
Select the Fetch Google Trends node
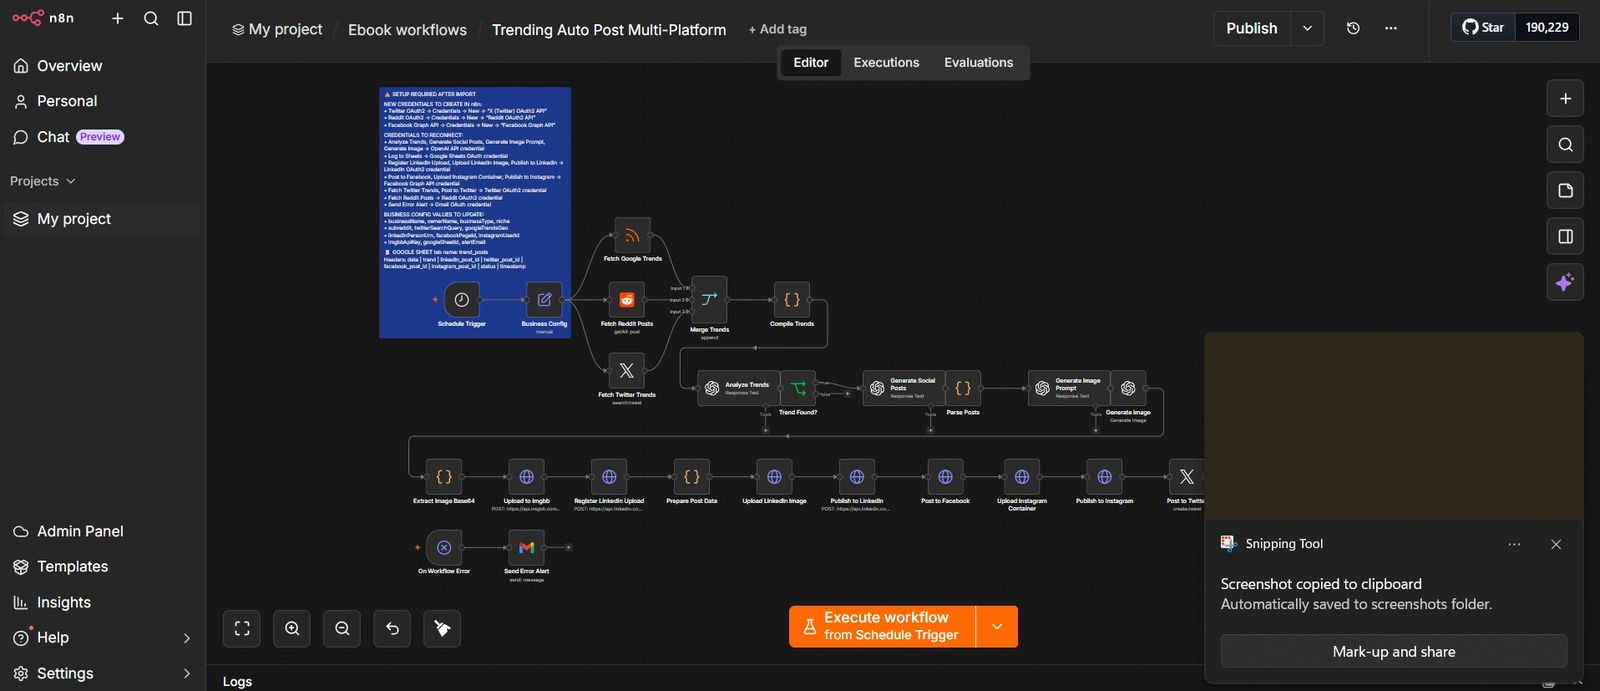tap(632, 235)
